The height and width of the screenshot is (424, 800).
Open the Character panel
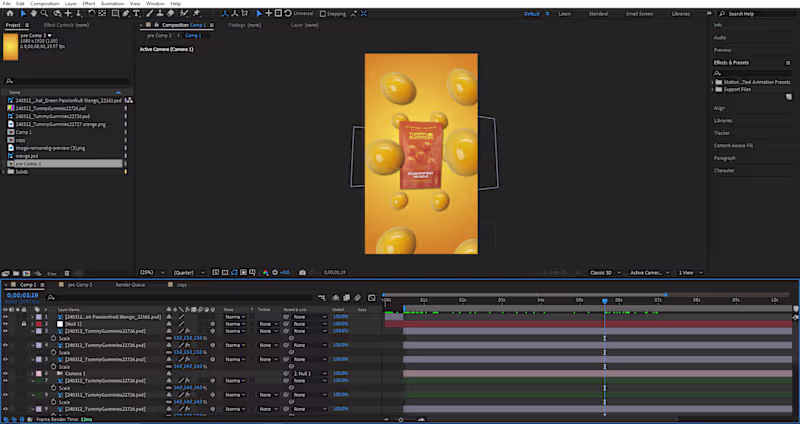(x=724, y=170)
